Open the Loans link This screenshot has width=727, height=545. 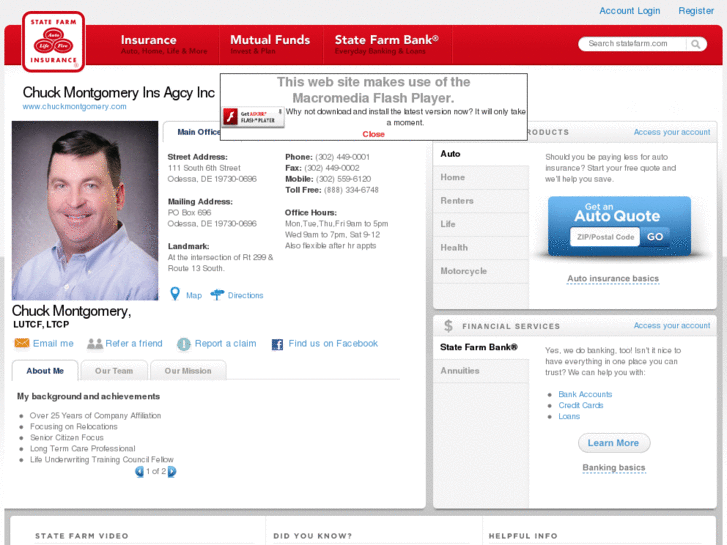[569, 416]
